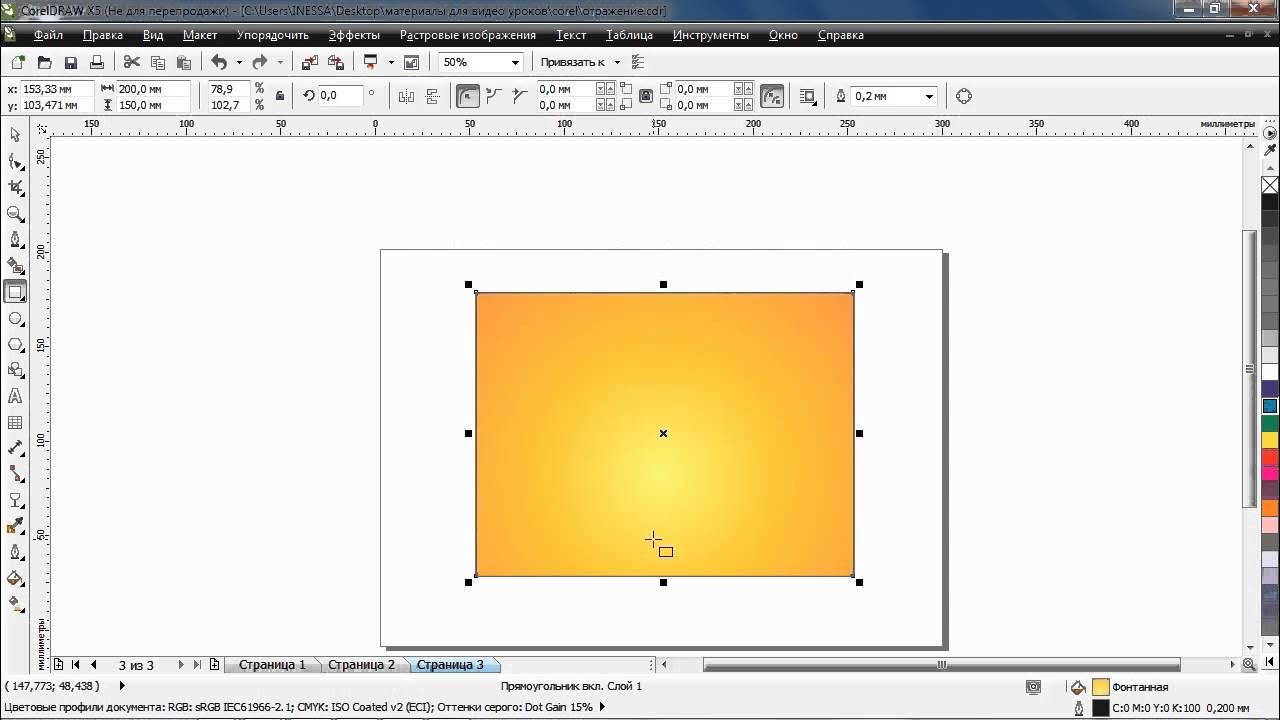This screenshot has width=1280, height=720.
Task: Undo the last action
Action: click(x=219, y=62)
